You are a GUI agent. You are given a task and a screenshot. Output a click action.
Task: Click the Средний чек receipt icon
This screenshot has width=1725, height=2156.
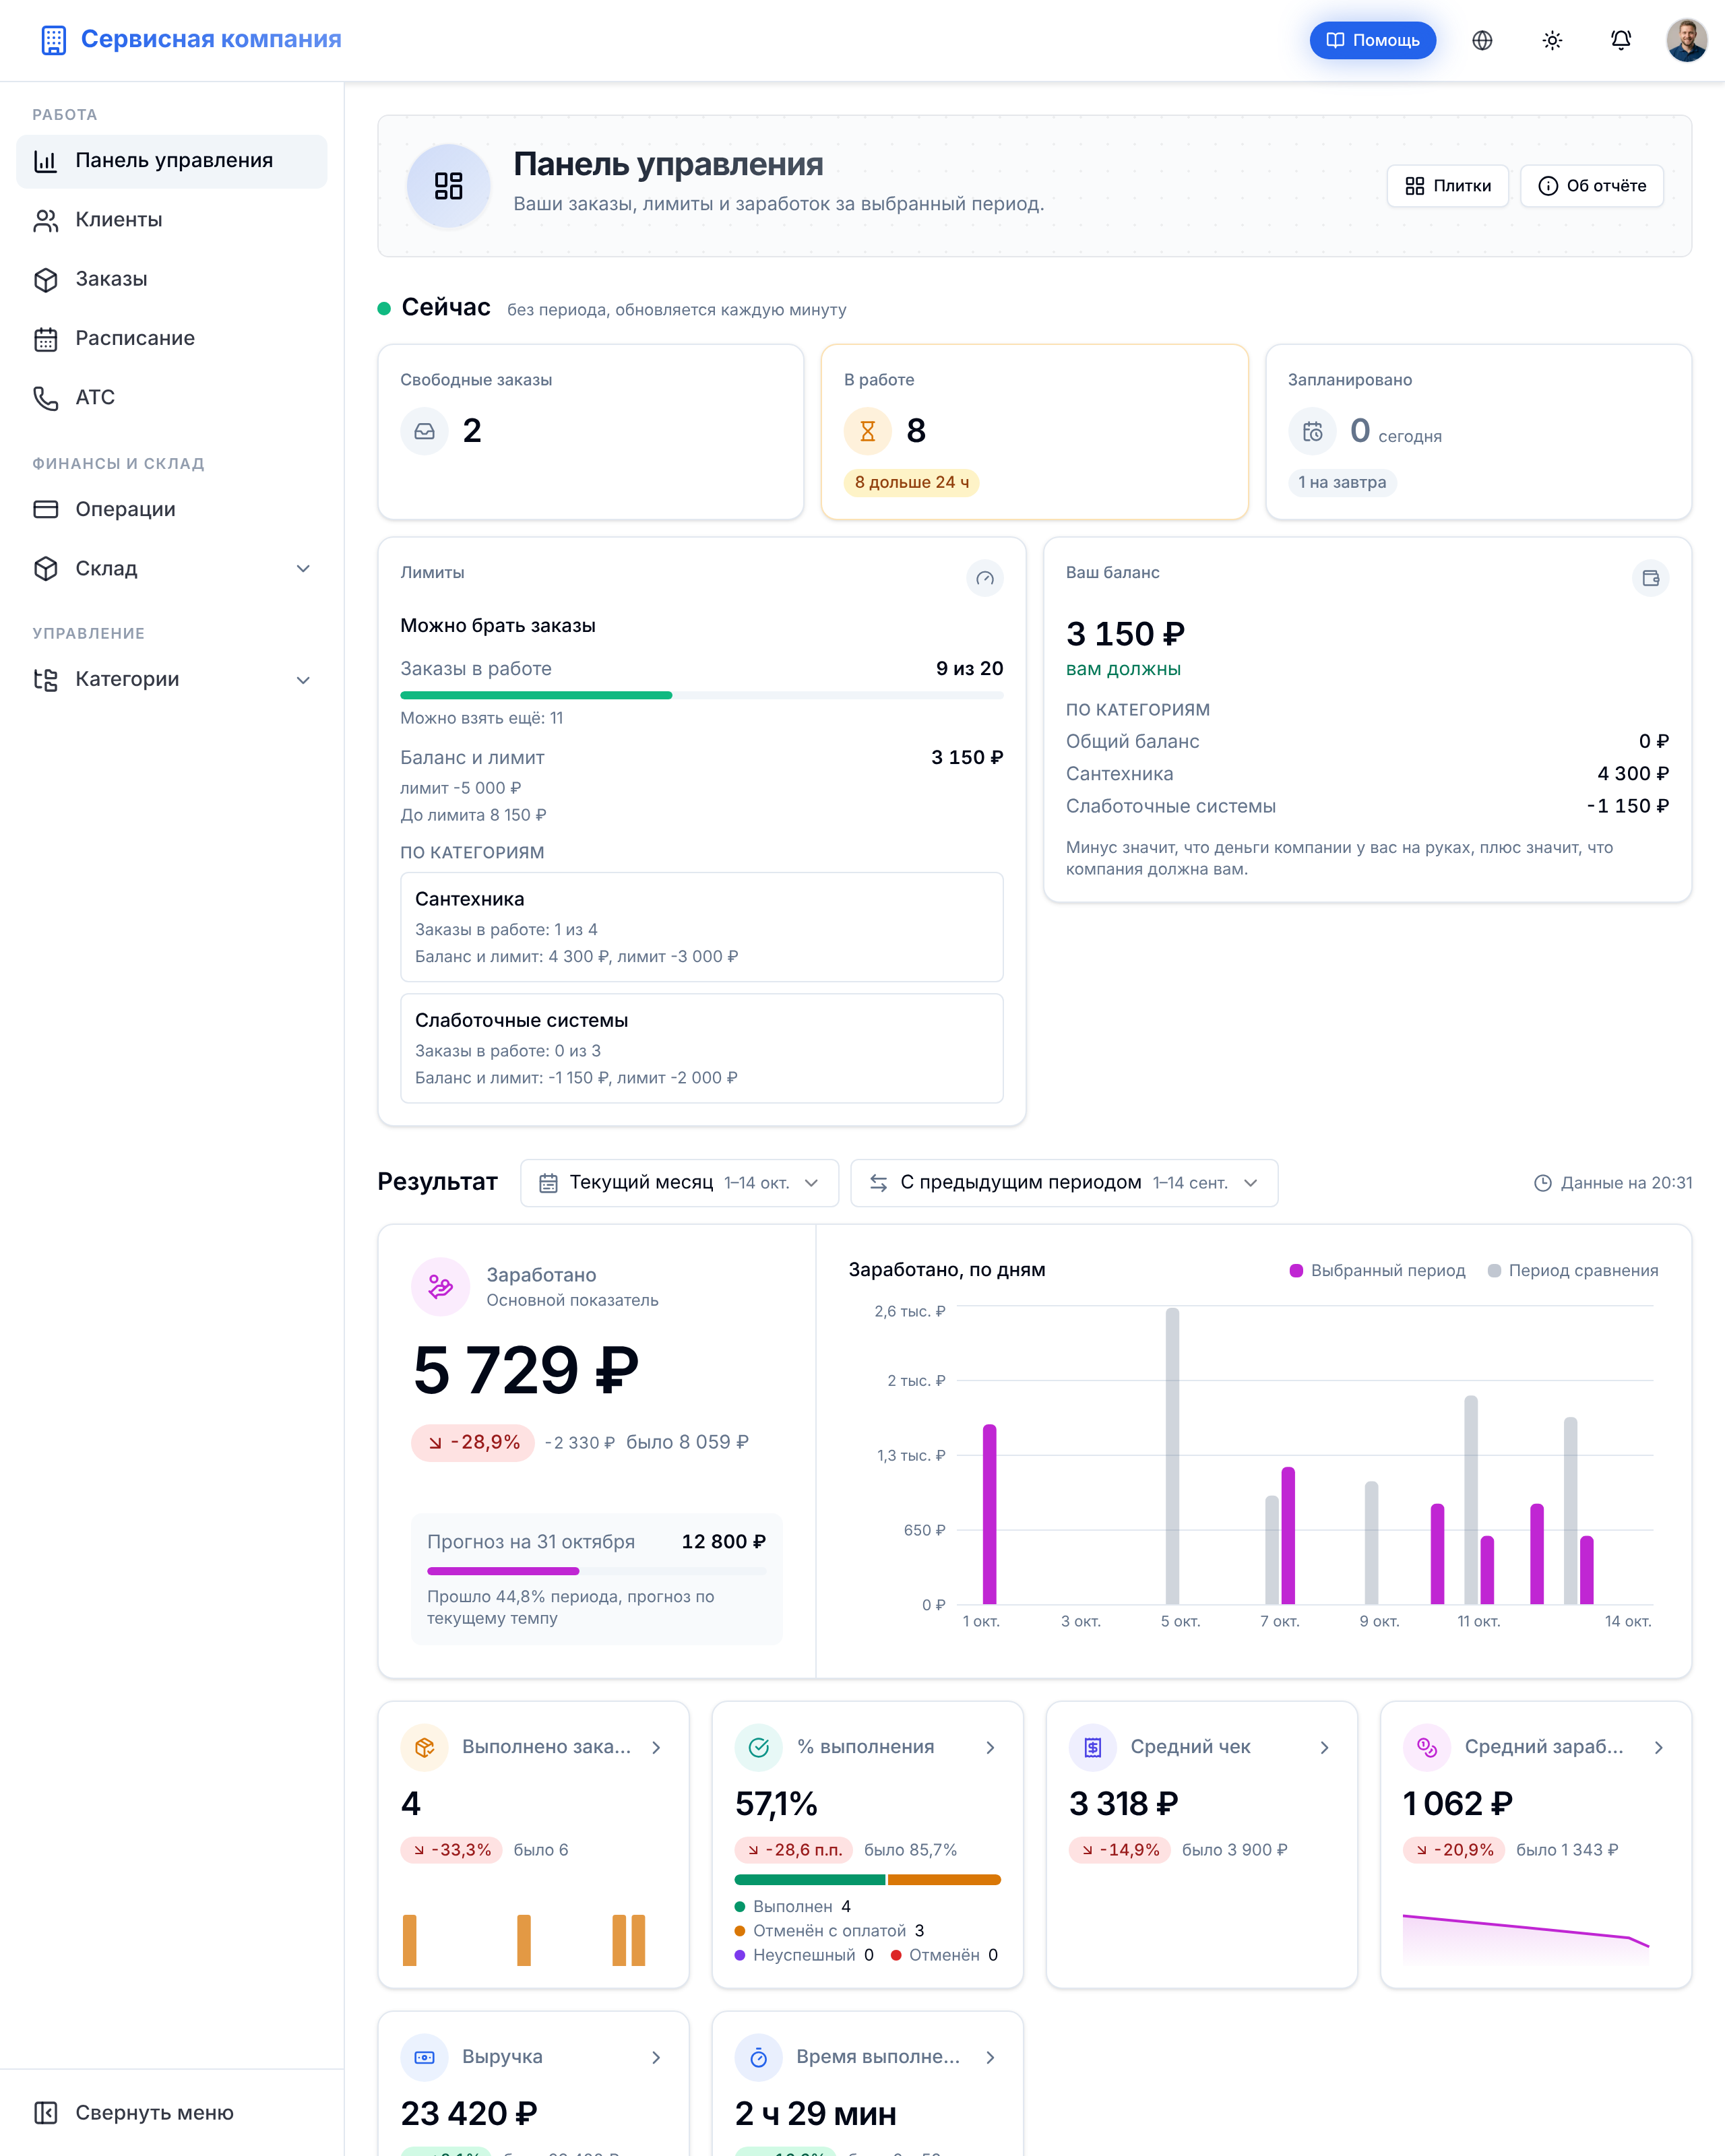1093,1747
